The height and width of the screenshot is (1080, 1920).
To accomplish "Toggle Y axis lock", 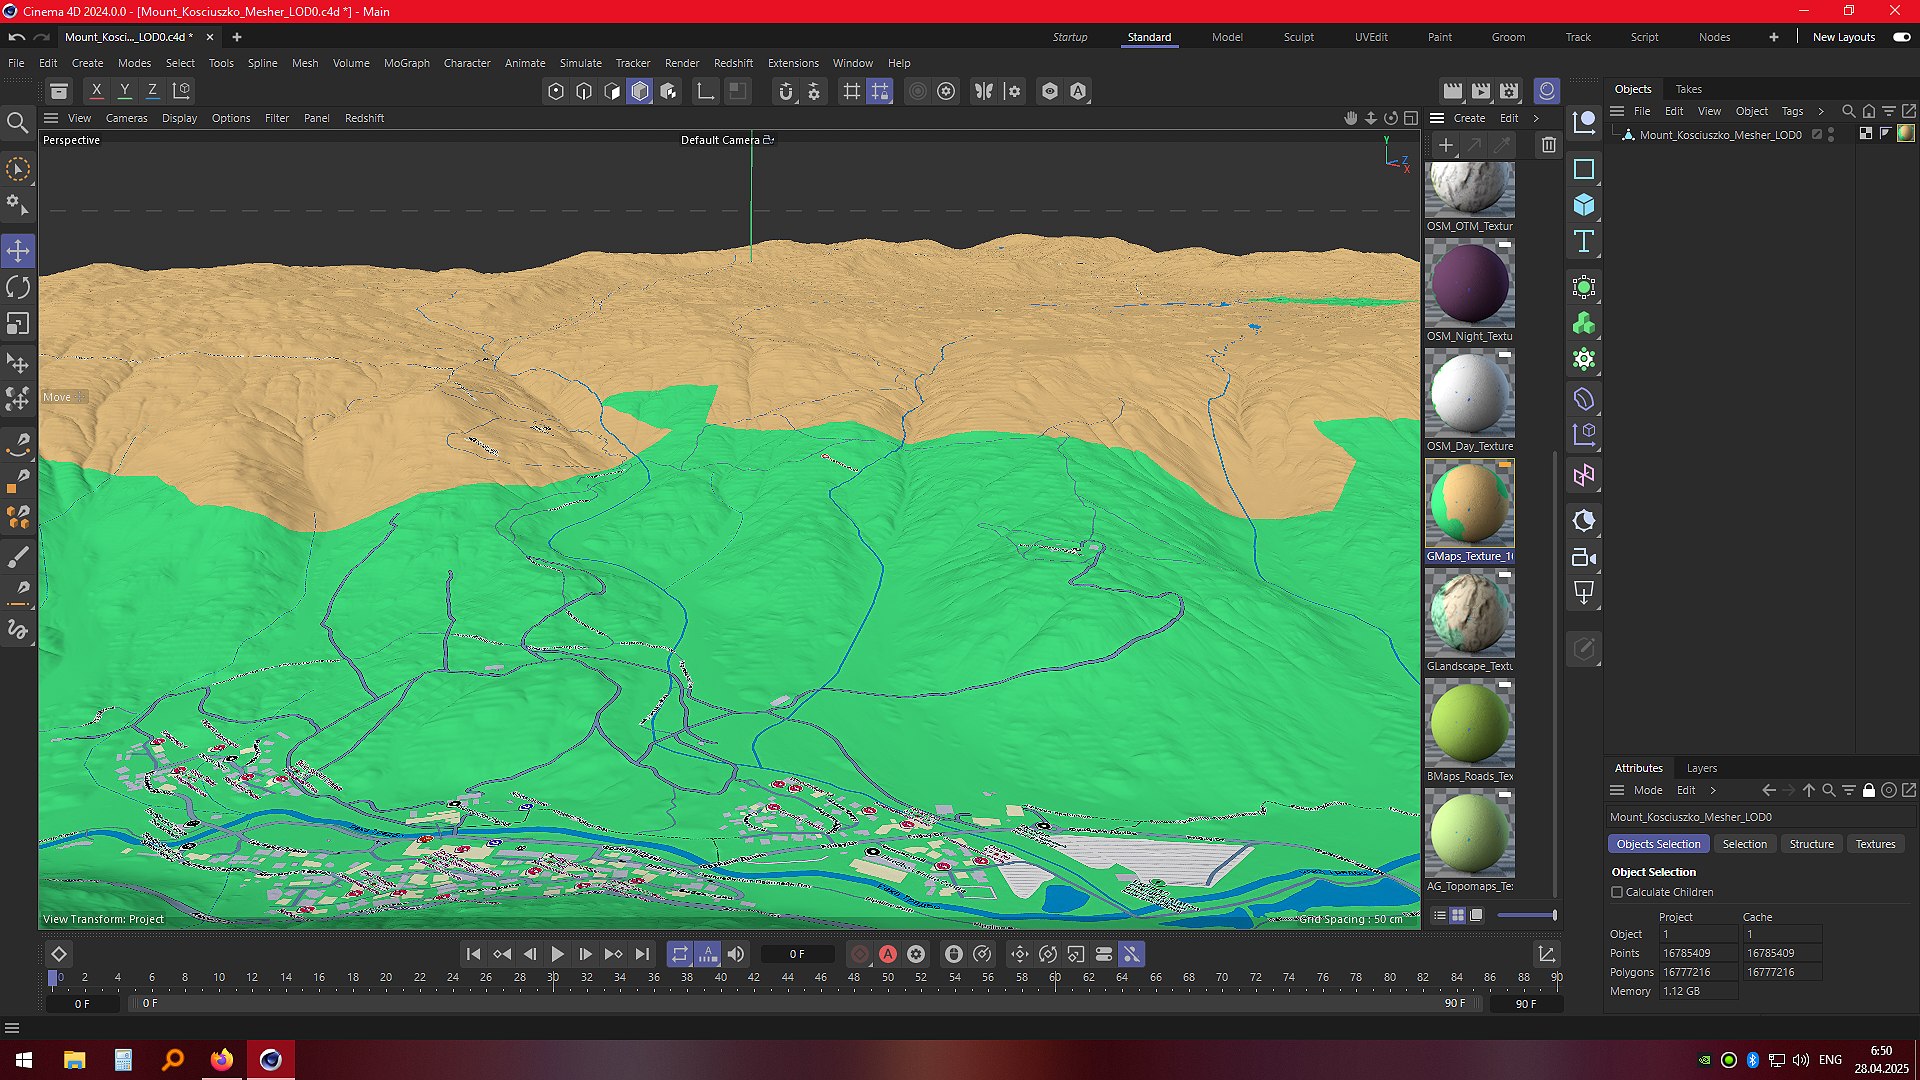I will click(125, 90).
